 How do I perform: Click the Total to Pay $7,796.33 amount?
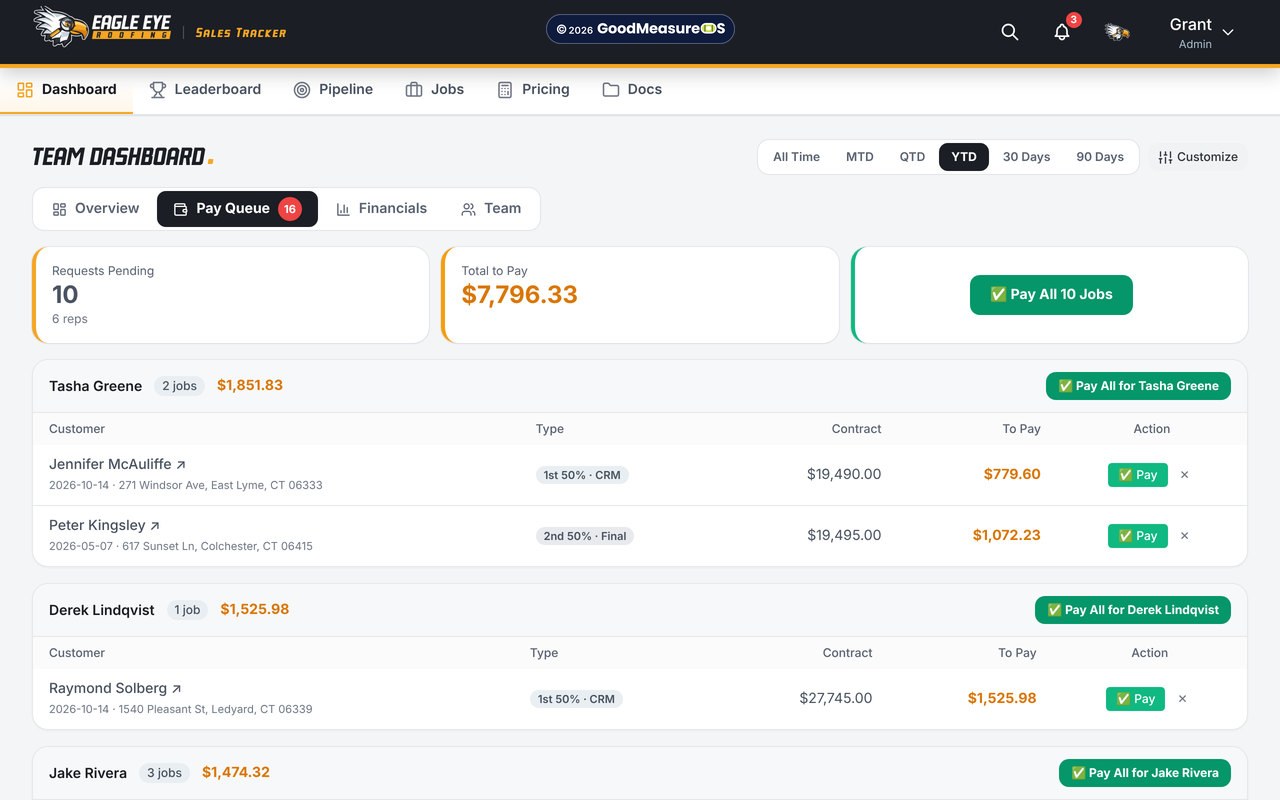click(x=520, y=295)
